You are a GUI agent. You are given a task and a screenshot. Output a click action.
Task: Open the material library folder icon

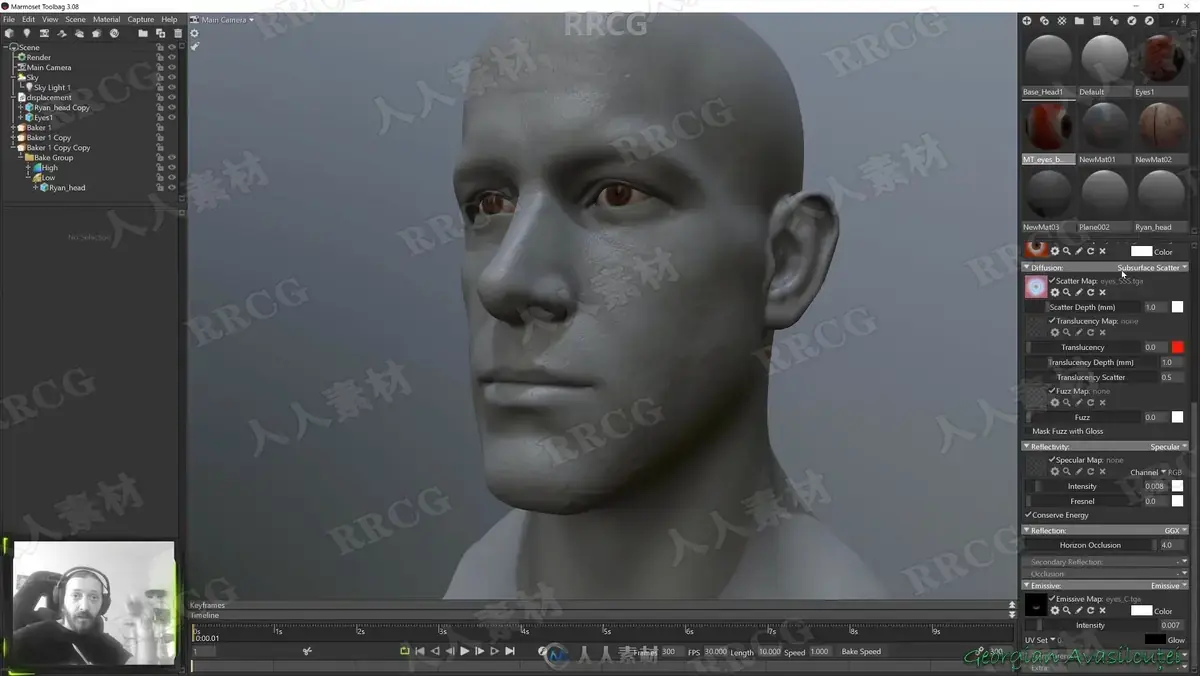[1079, 20]
